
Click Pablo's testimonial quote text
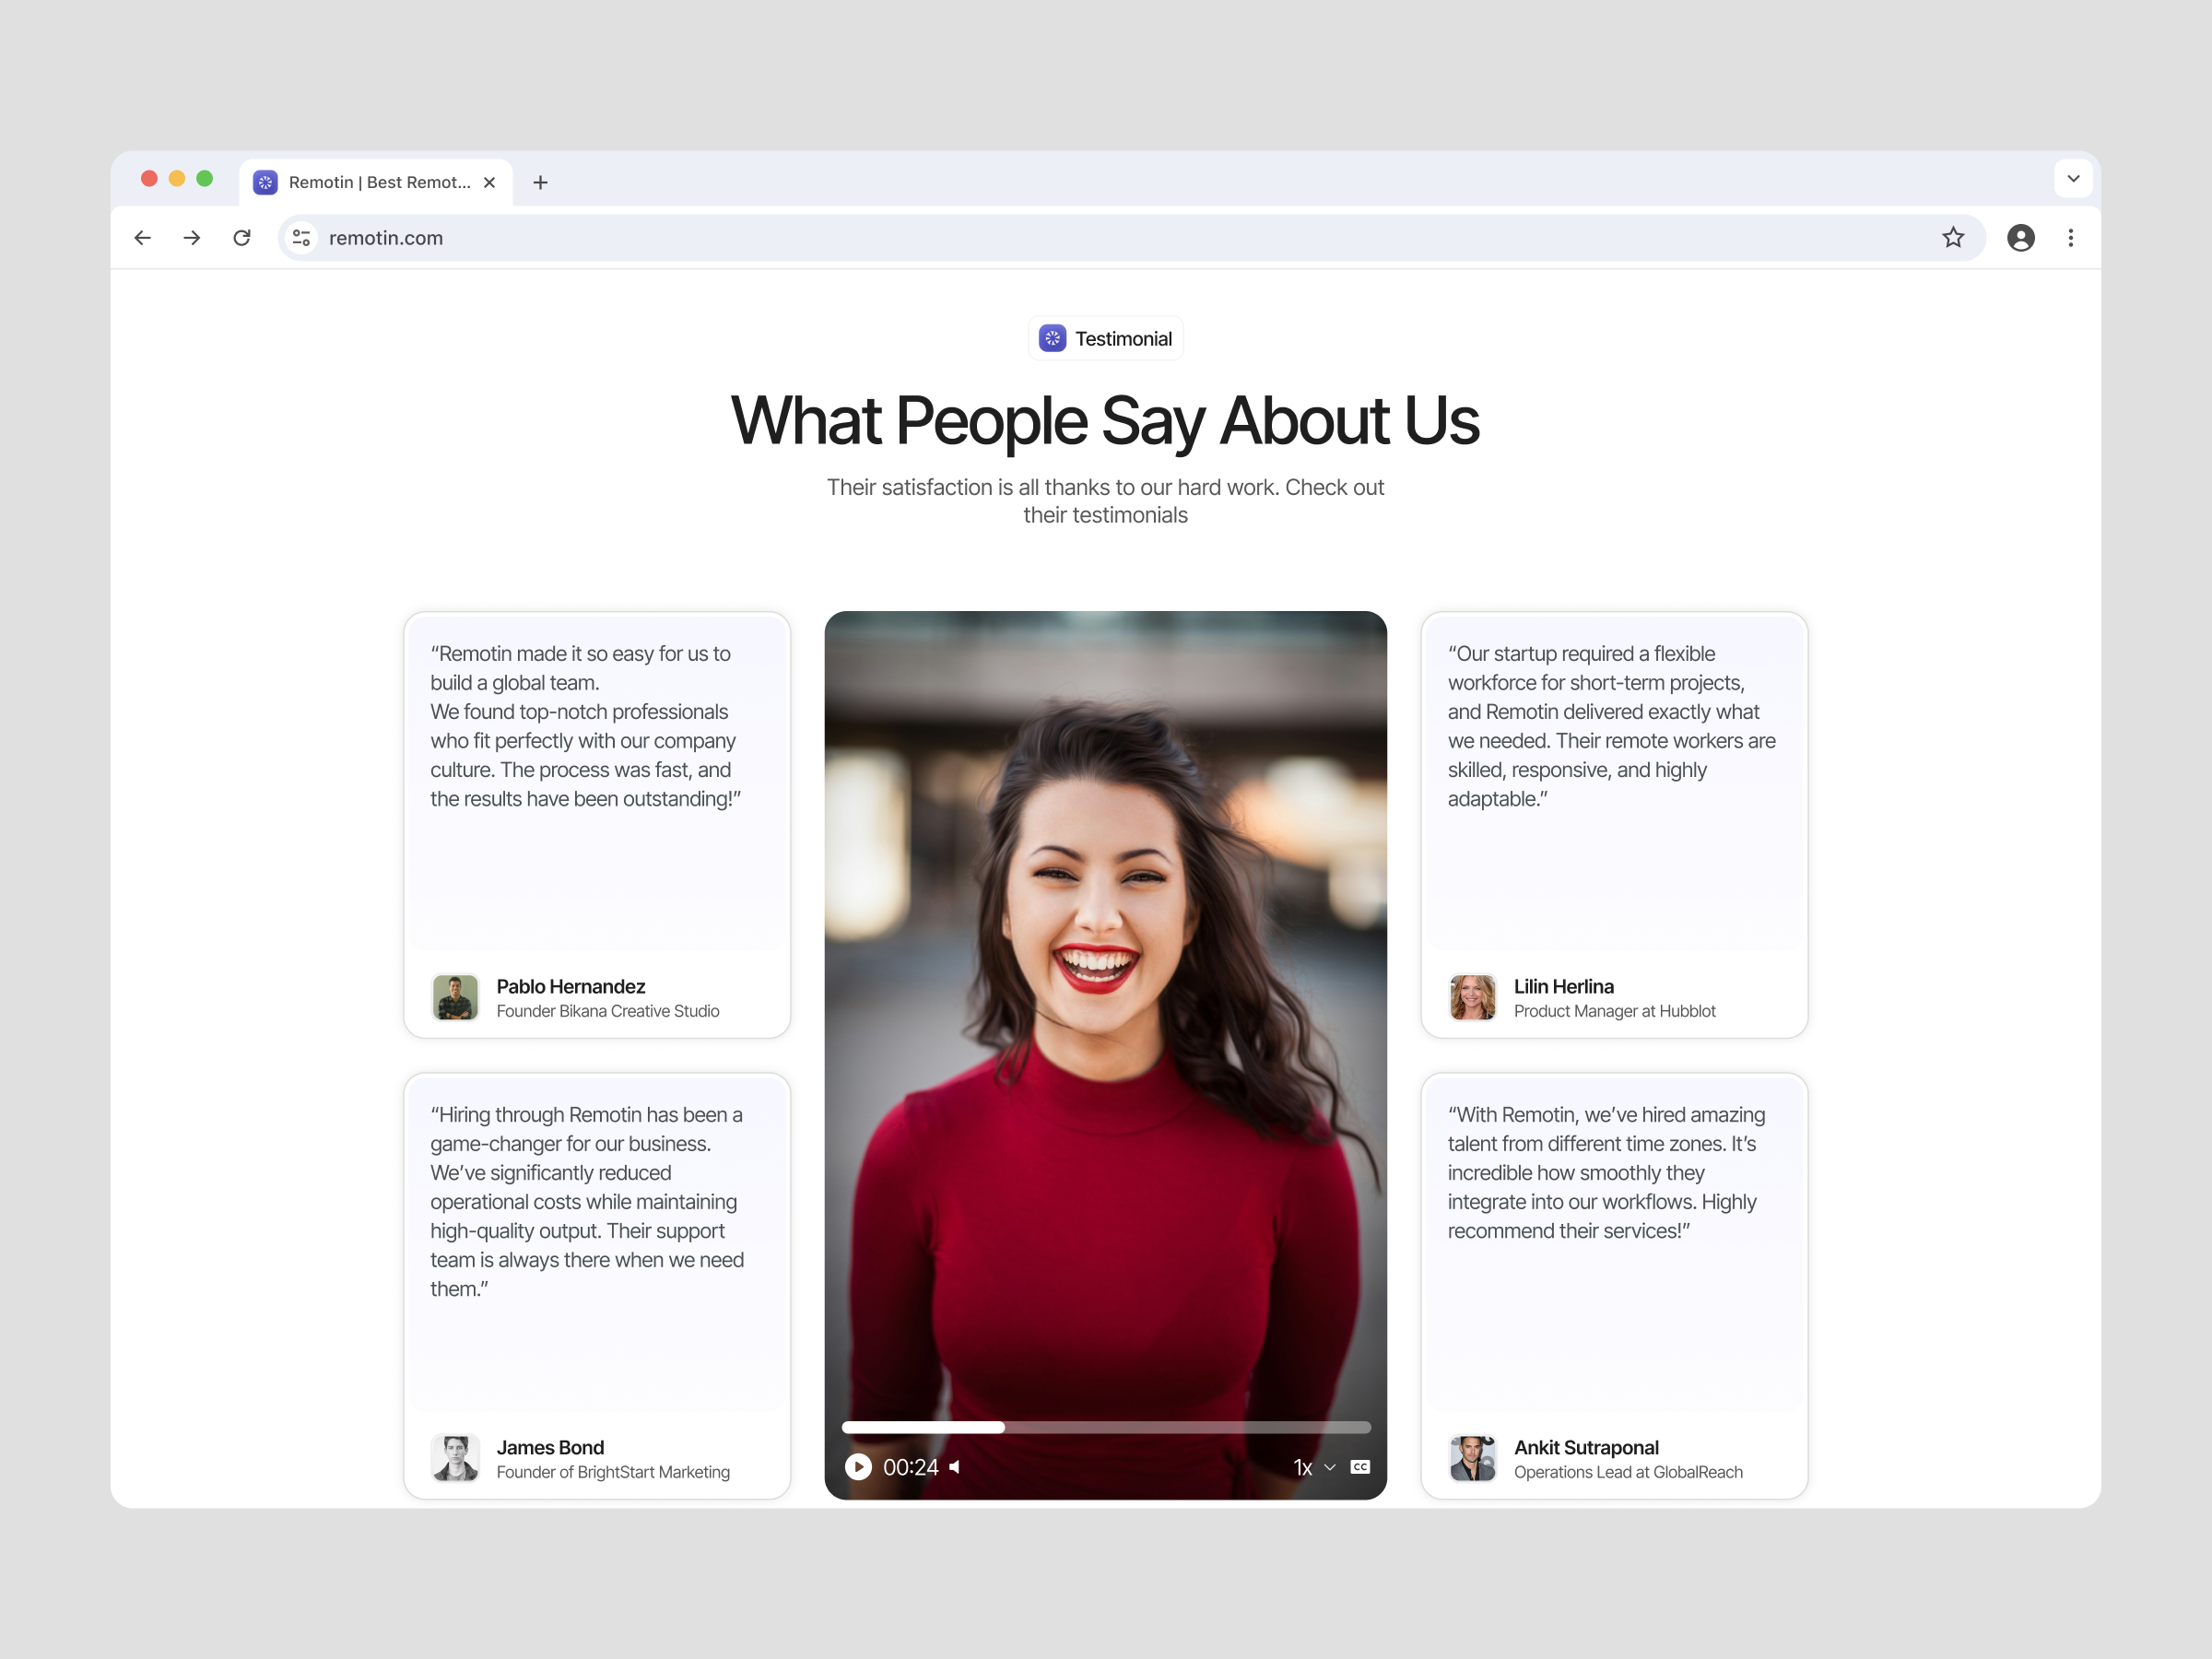pyautogui.click(x=586, y=726)
